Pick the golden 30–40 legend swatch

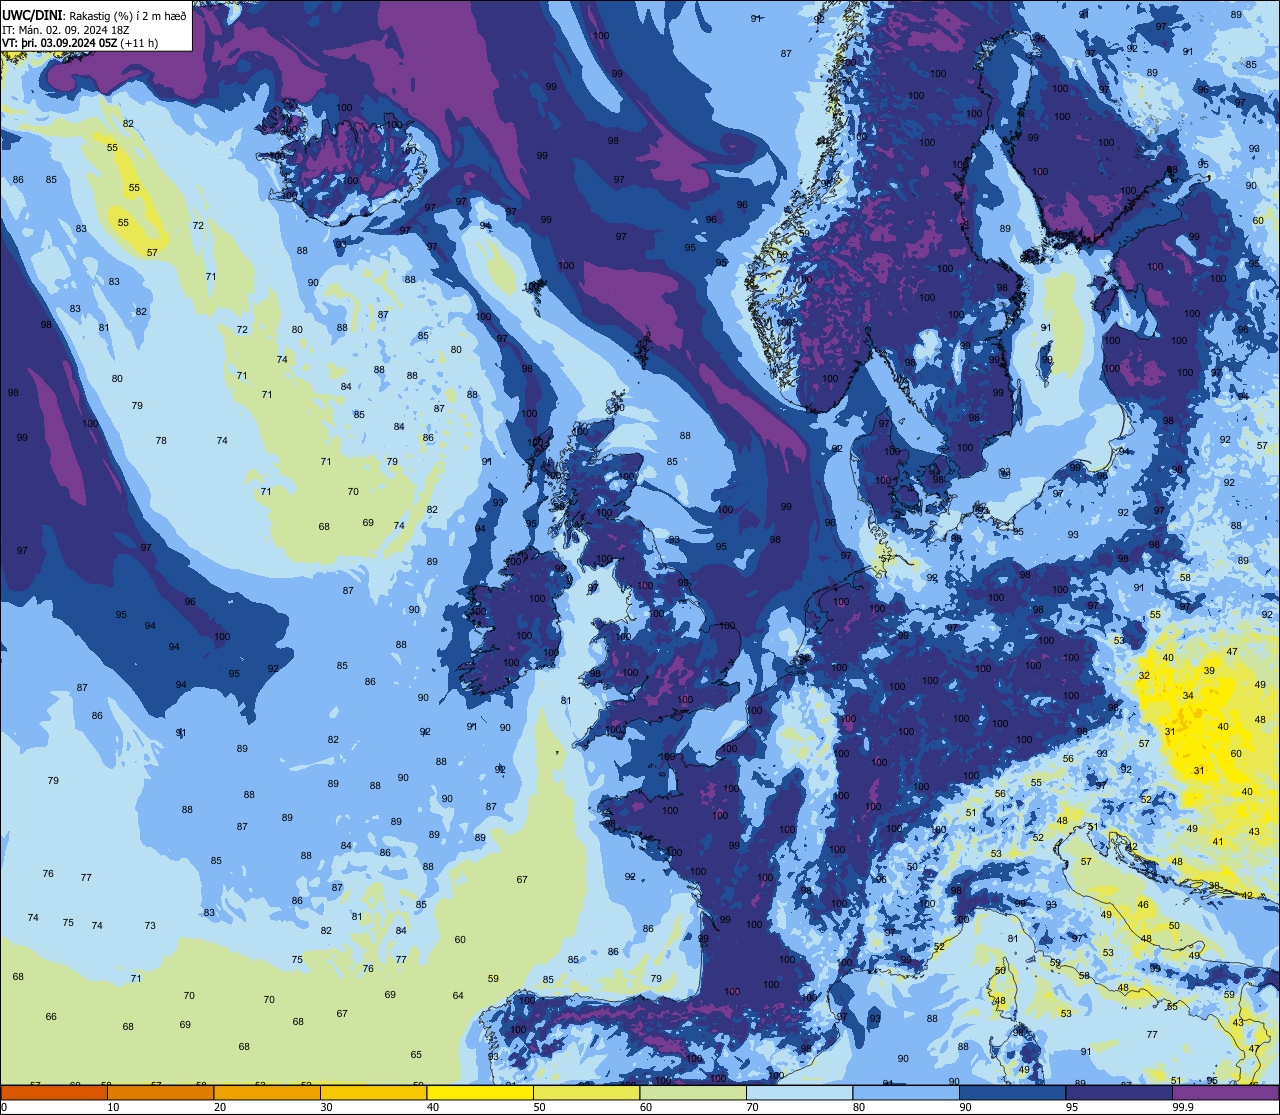pos(373,1092)
